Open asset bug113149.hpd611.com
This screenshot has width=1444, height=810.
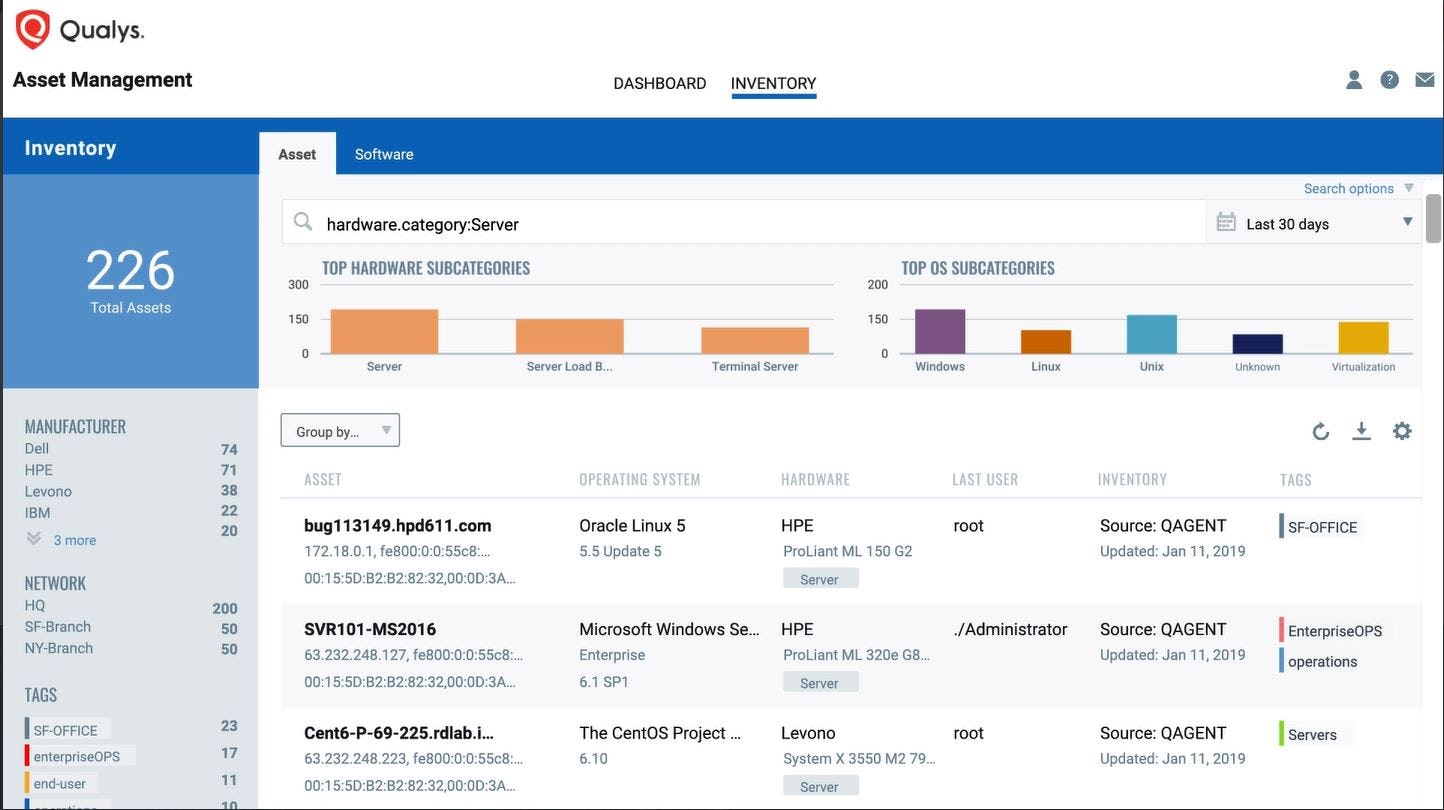coord(397,526)
